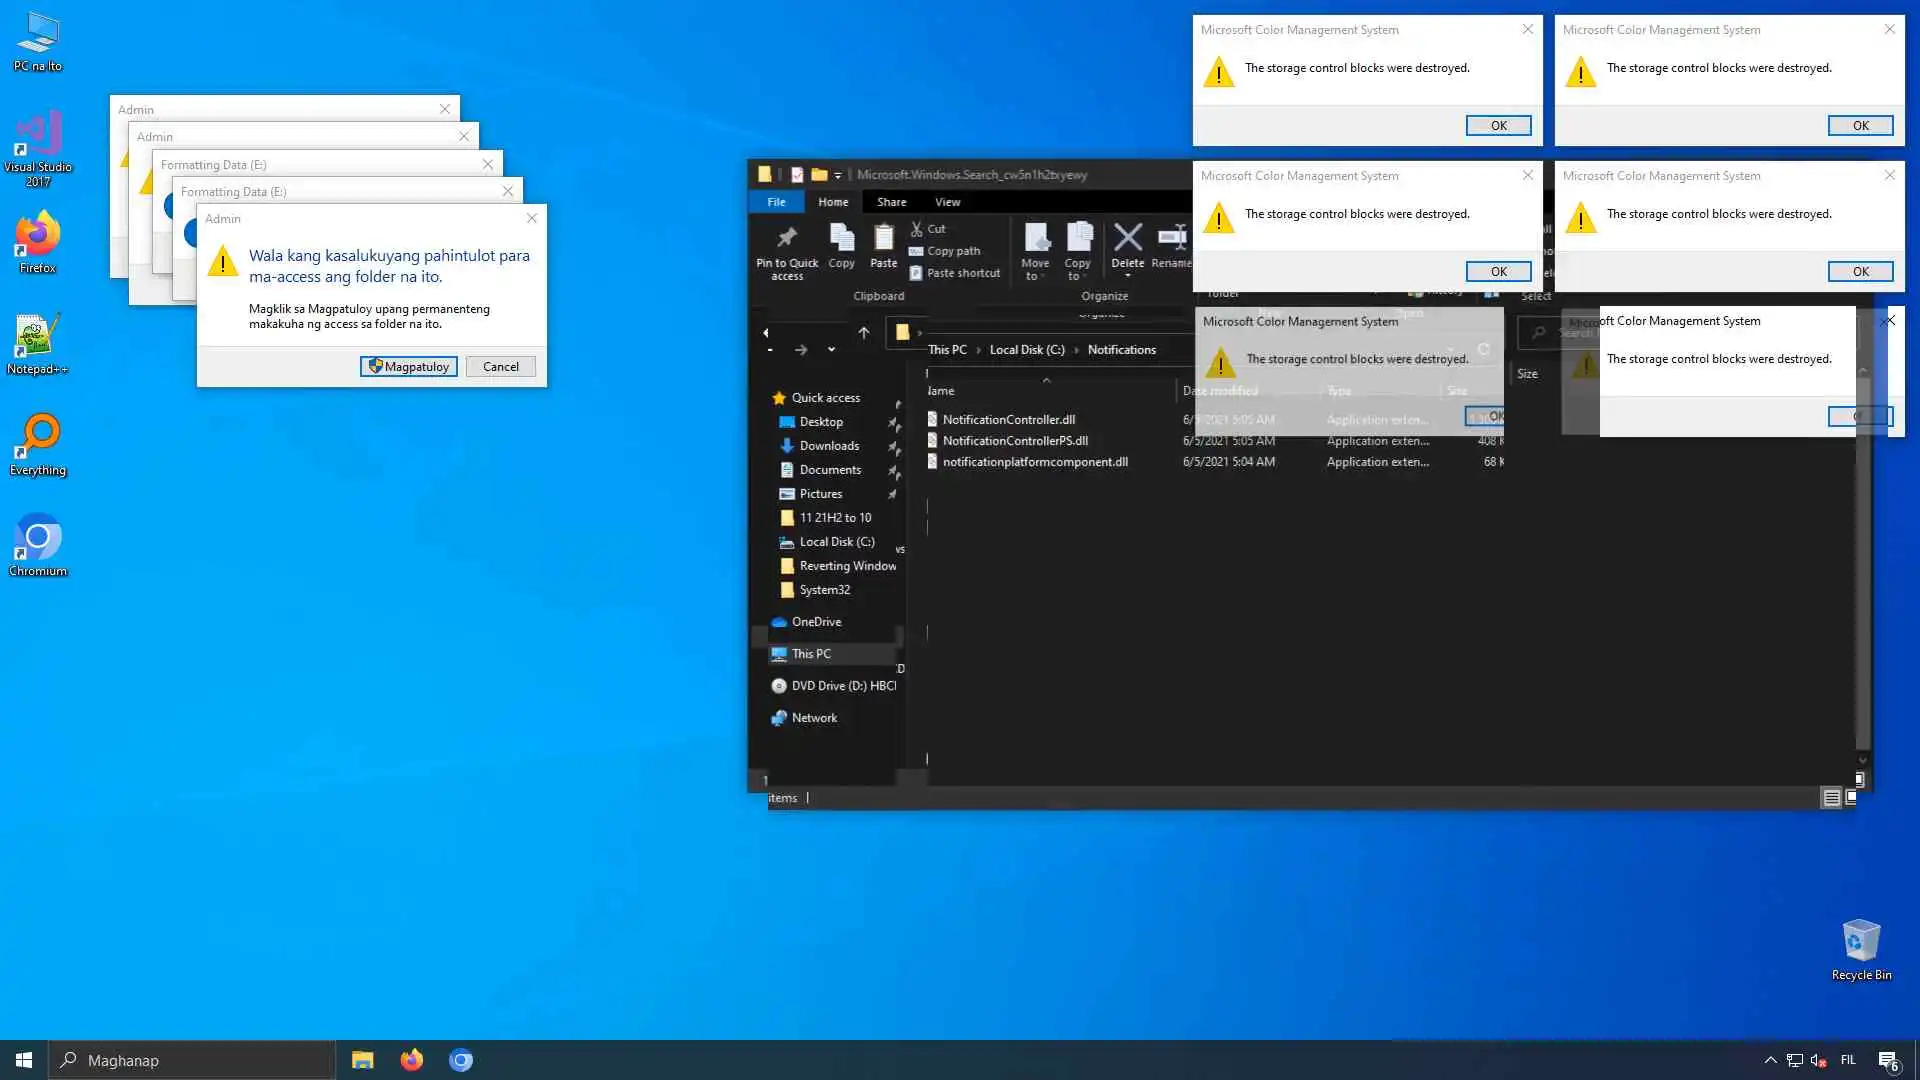Expand recent locations dropdown arrow
Screen dimensions: 1920x1080
[831, 350]
